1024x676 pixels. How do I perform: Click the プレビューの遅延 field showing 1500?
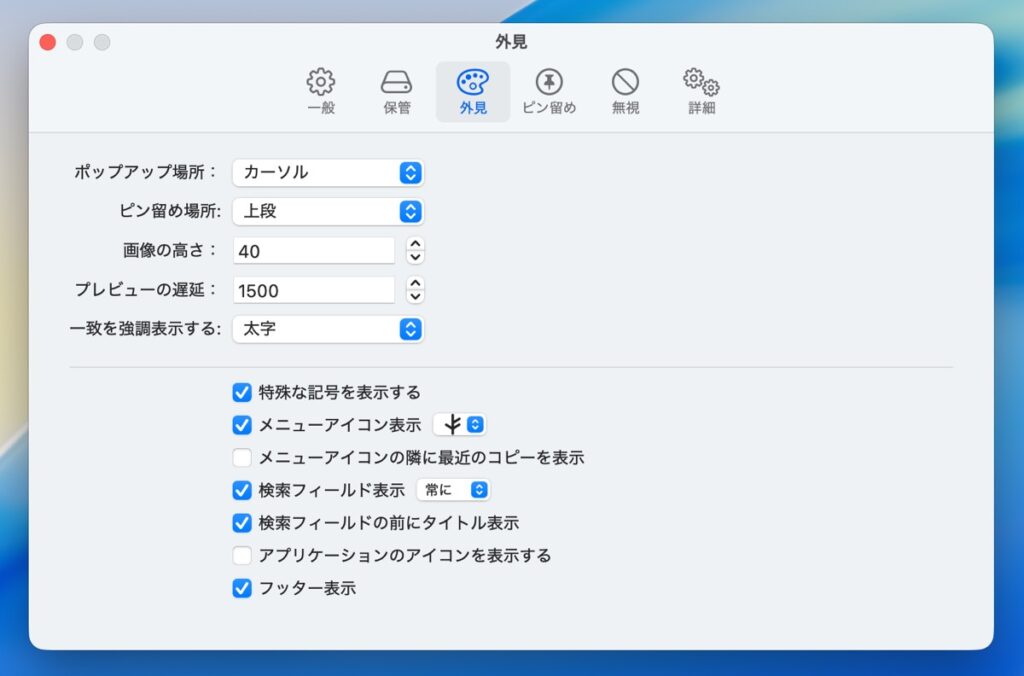314,291
